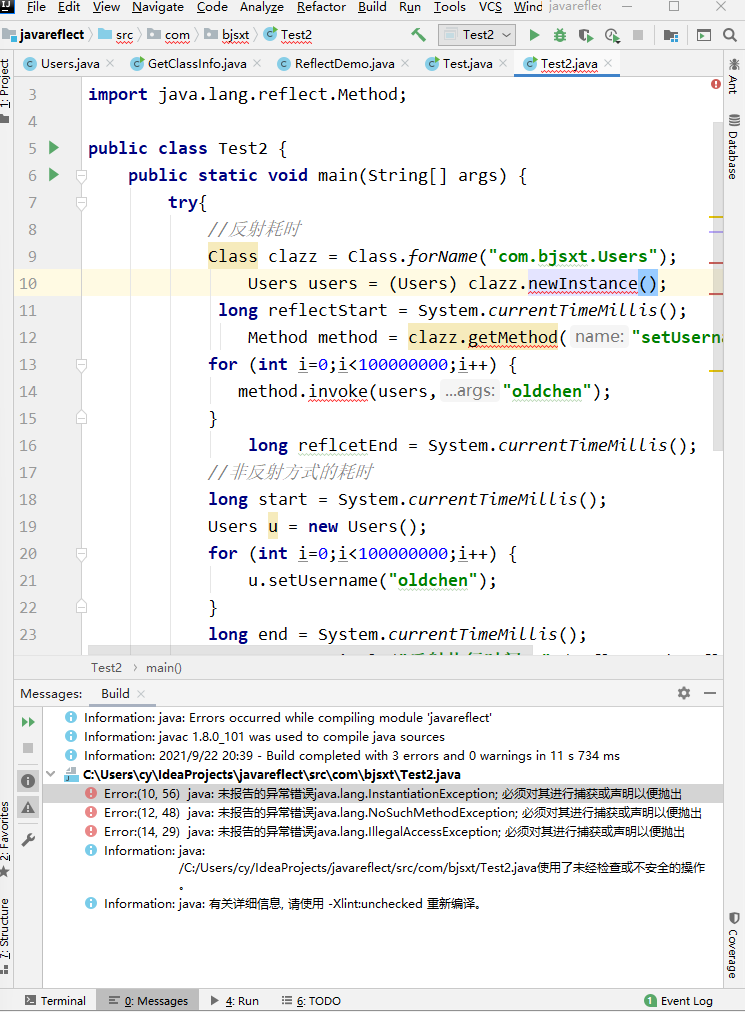Open the Ant tool window

point(734,76)
